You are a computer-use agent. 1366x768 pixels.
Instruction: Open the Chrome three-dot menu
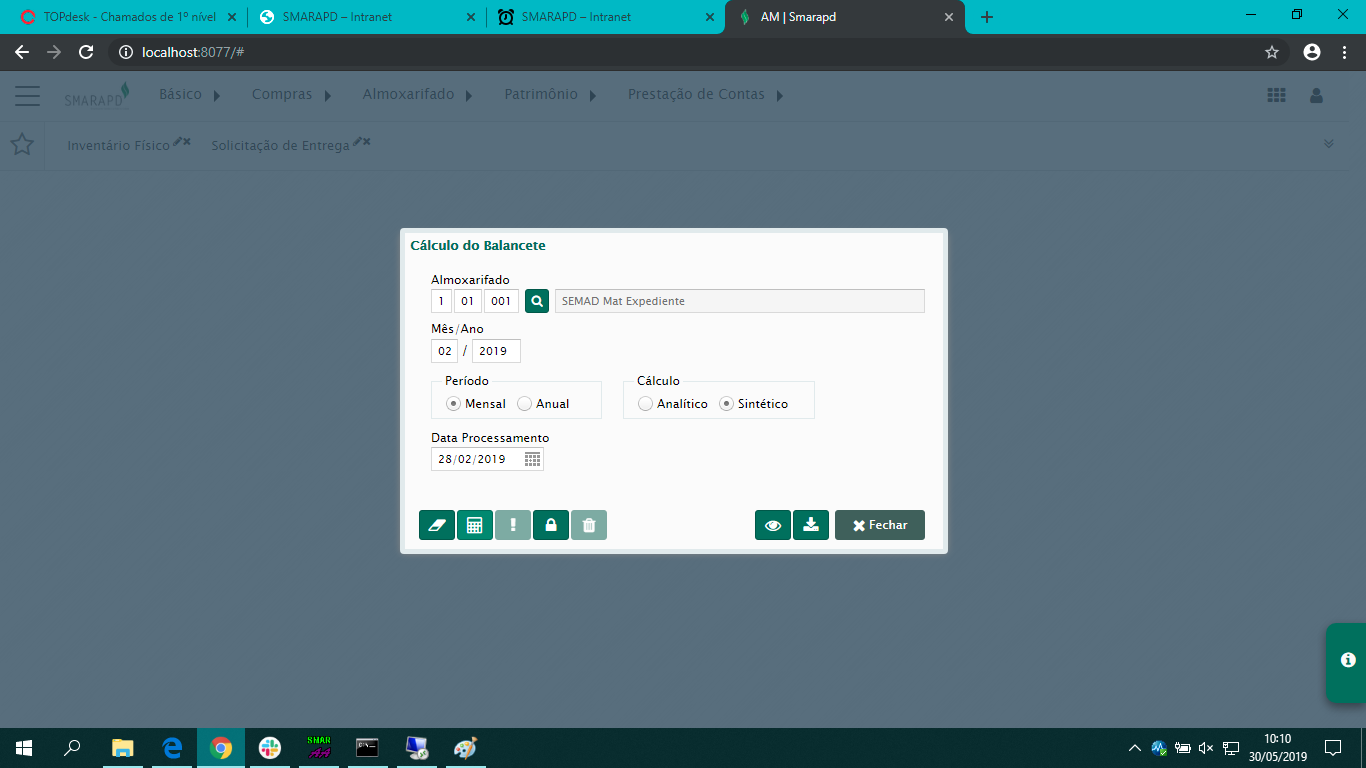1344,52
